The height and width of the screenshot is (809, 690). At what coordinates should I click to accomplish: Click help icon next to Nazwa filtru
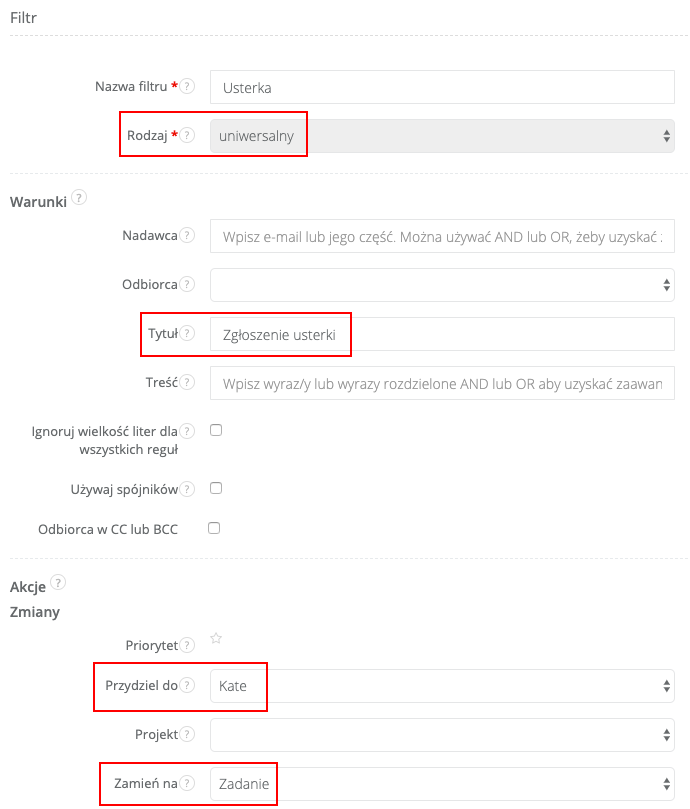point(188,87)
